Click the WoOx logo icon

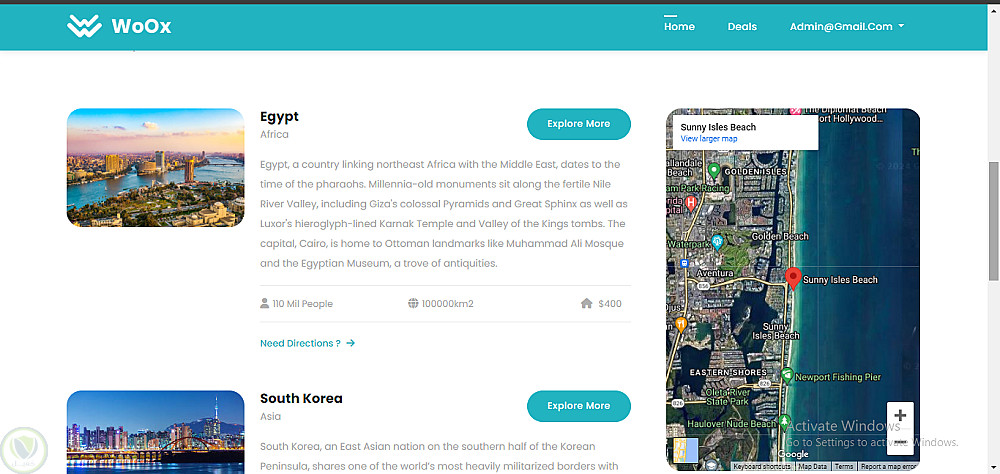pyautogui.click(x=84, y=27)
